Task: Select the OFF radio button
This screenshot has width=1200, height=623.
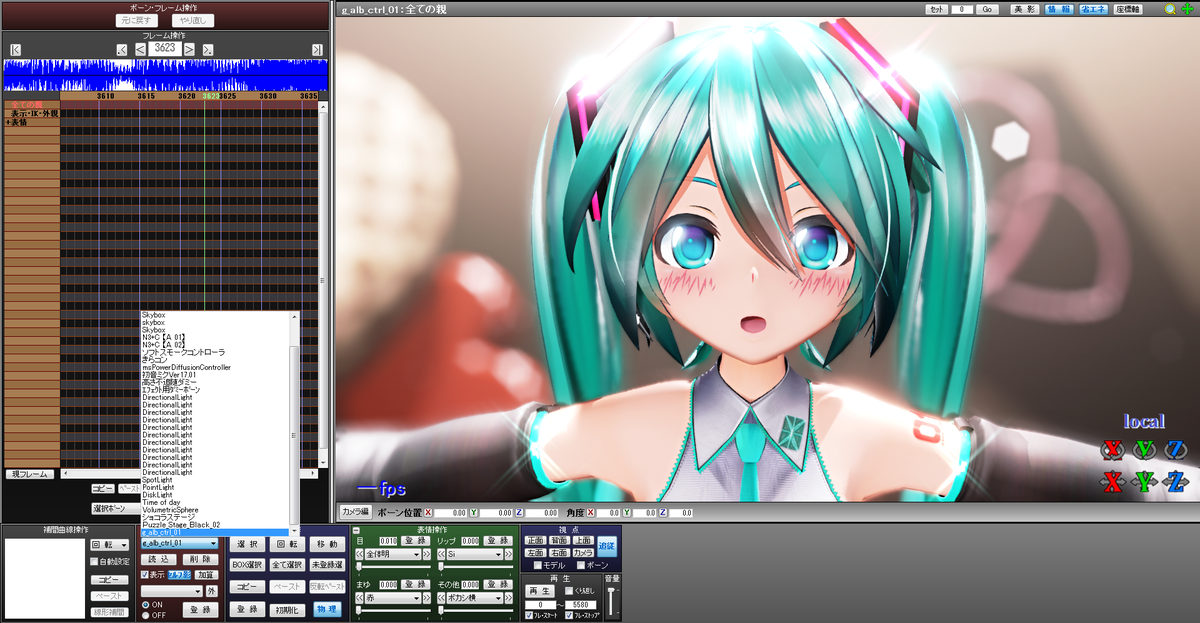Action: (x=145, y=615)
